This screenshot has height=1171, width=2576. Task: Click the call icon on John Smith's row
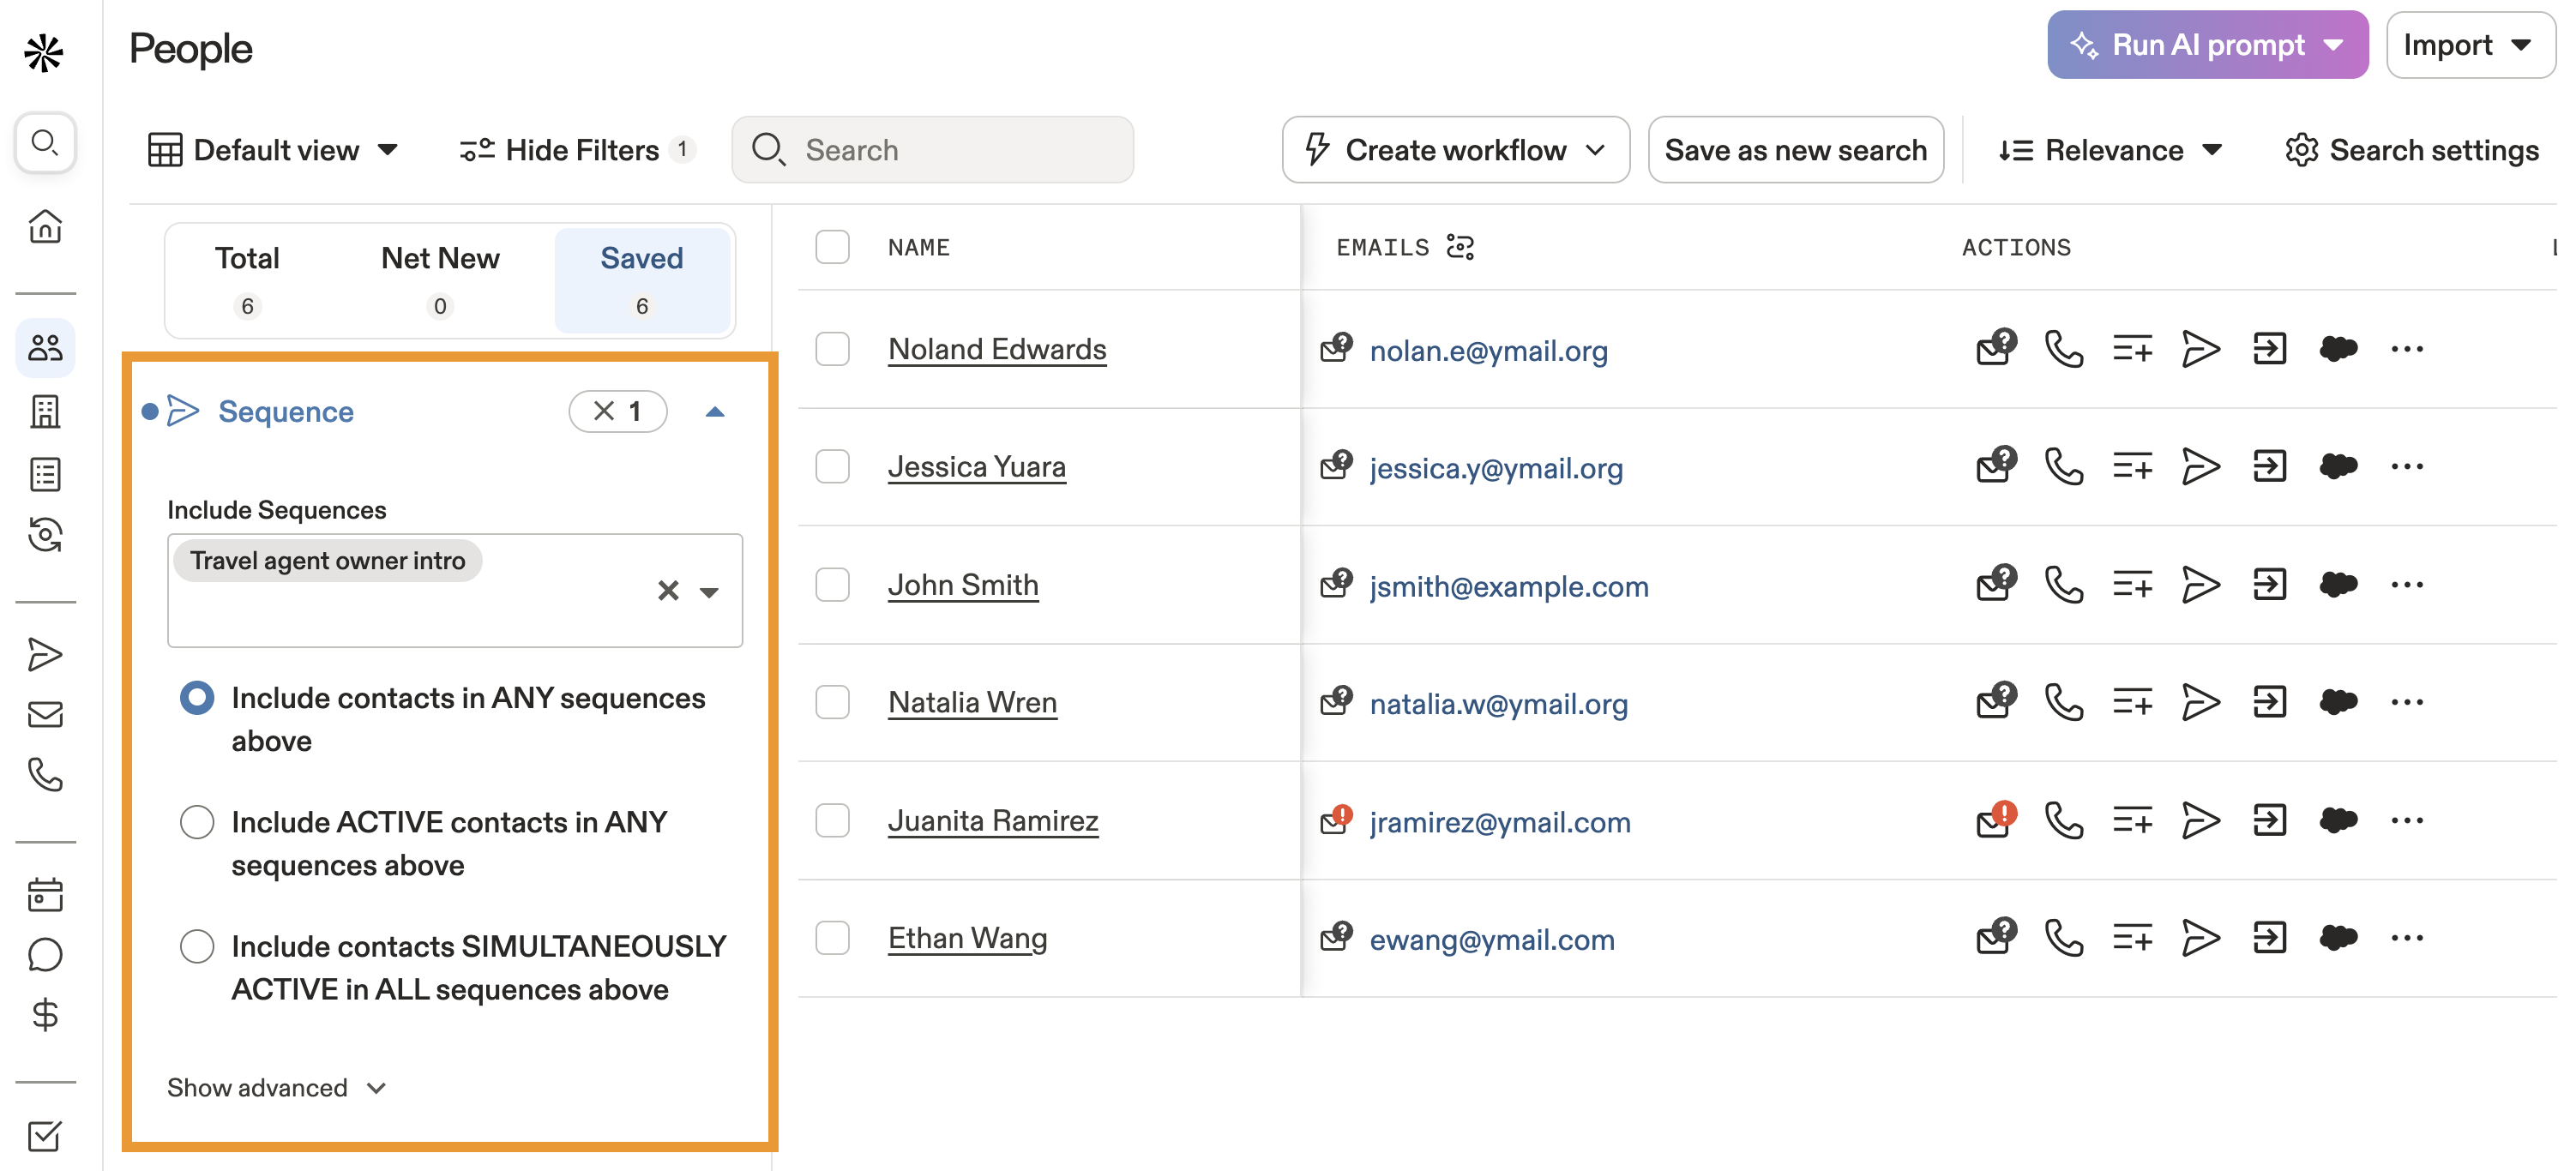coord(2065,584)
